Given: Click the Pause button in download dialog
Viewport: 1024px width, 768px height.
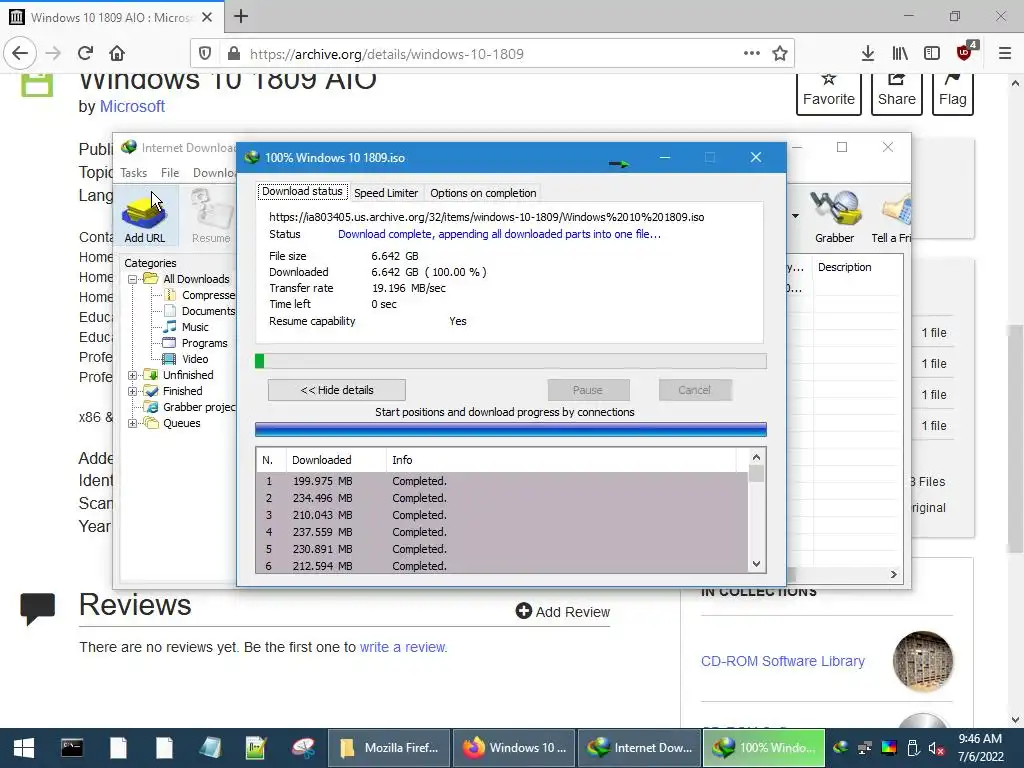Looking at the screenshot, I should 588,390.
